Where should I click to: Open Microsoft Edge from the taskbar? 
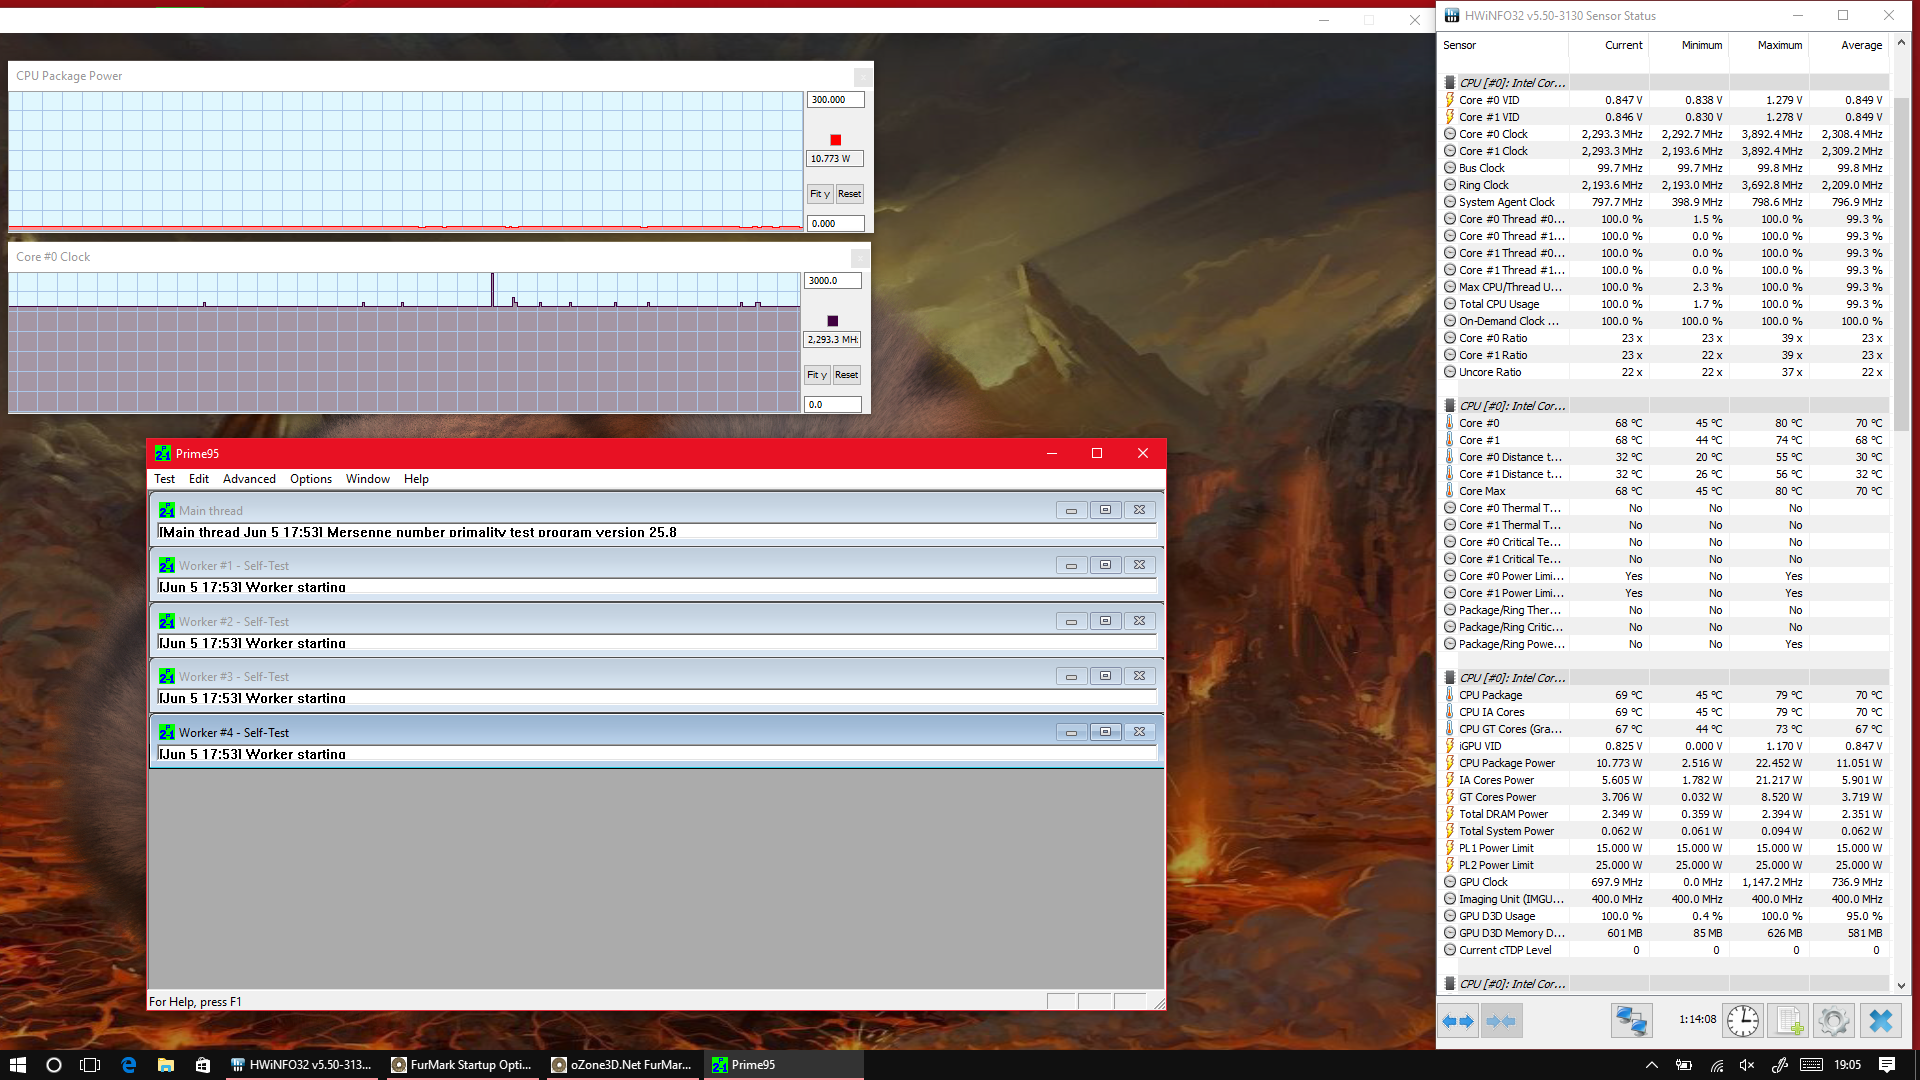tap(129, 1065)
